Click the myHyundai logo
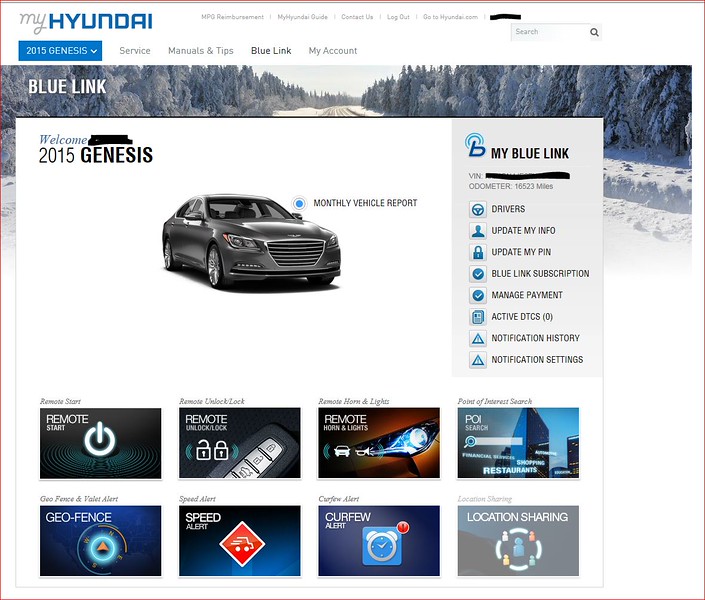 pyautogui.click(x=86, y=22)
